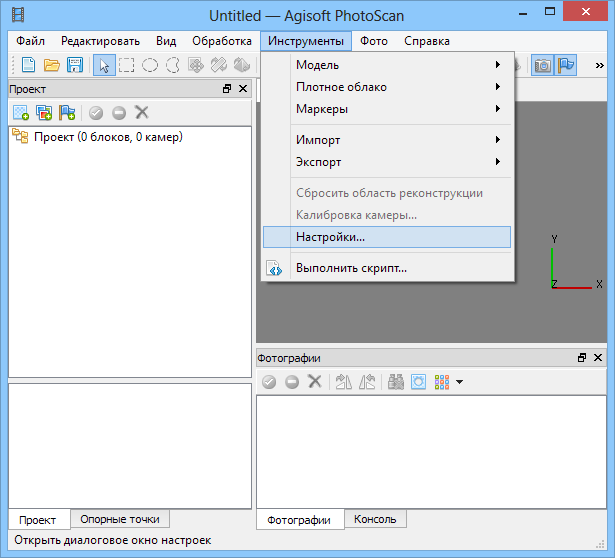Open the Редактировать menu
This screenshot has width=615, height=558.
pos(100,41)
